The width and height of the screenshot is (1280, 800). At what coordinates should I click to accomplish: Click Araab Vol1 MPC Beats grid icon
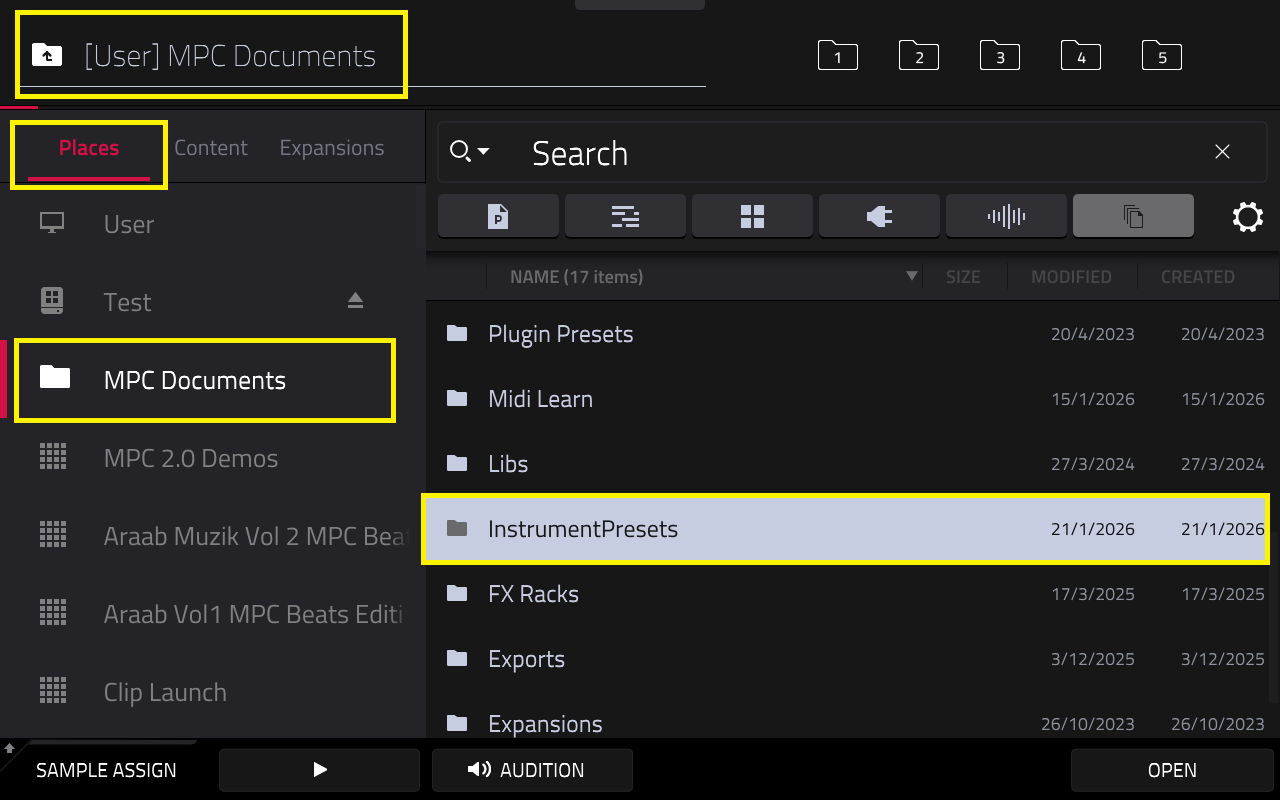(x=53, y=613)
